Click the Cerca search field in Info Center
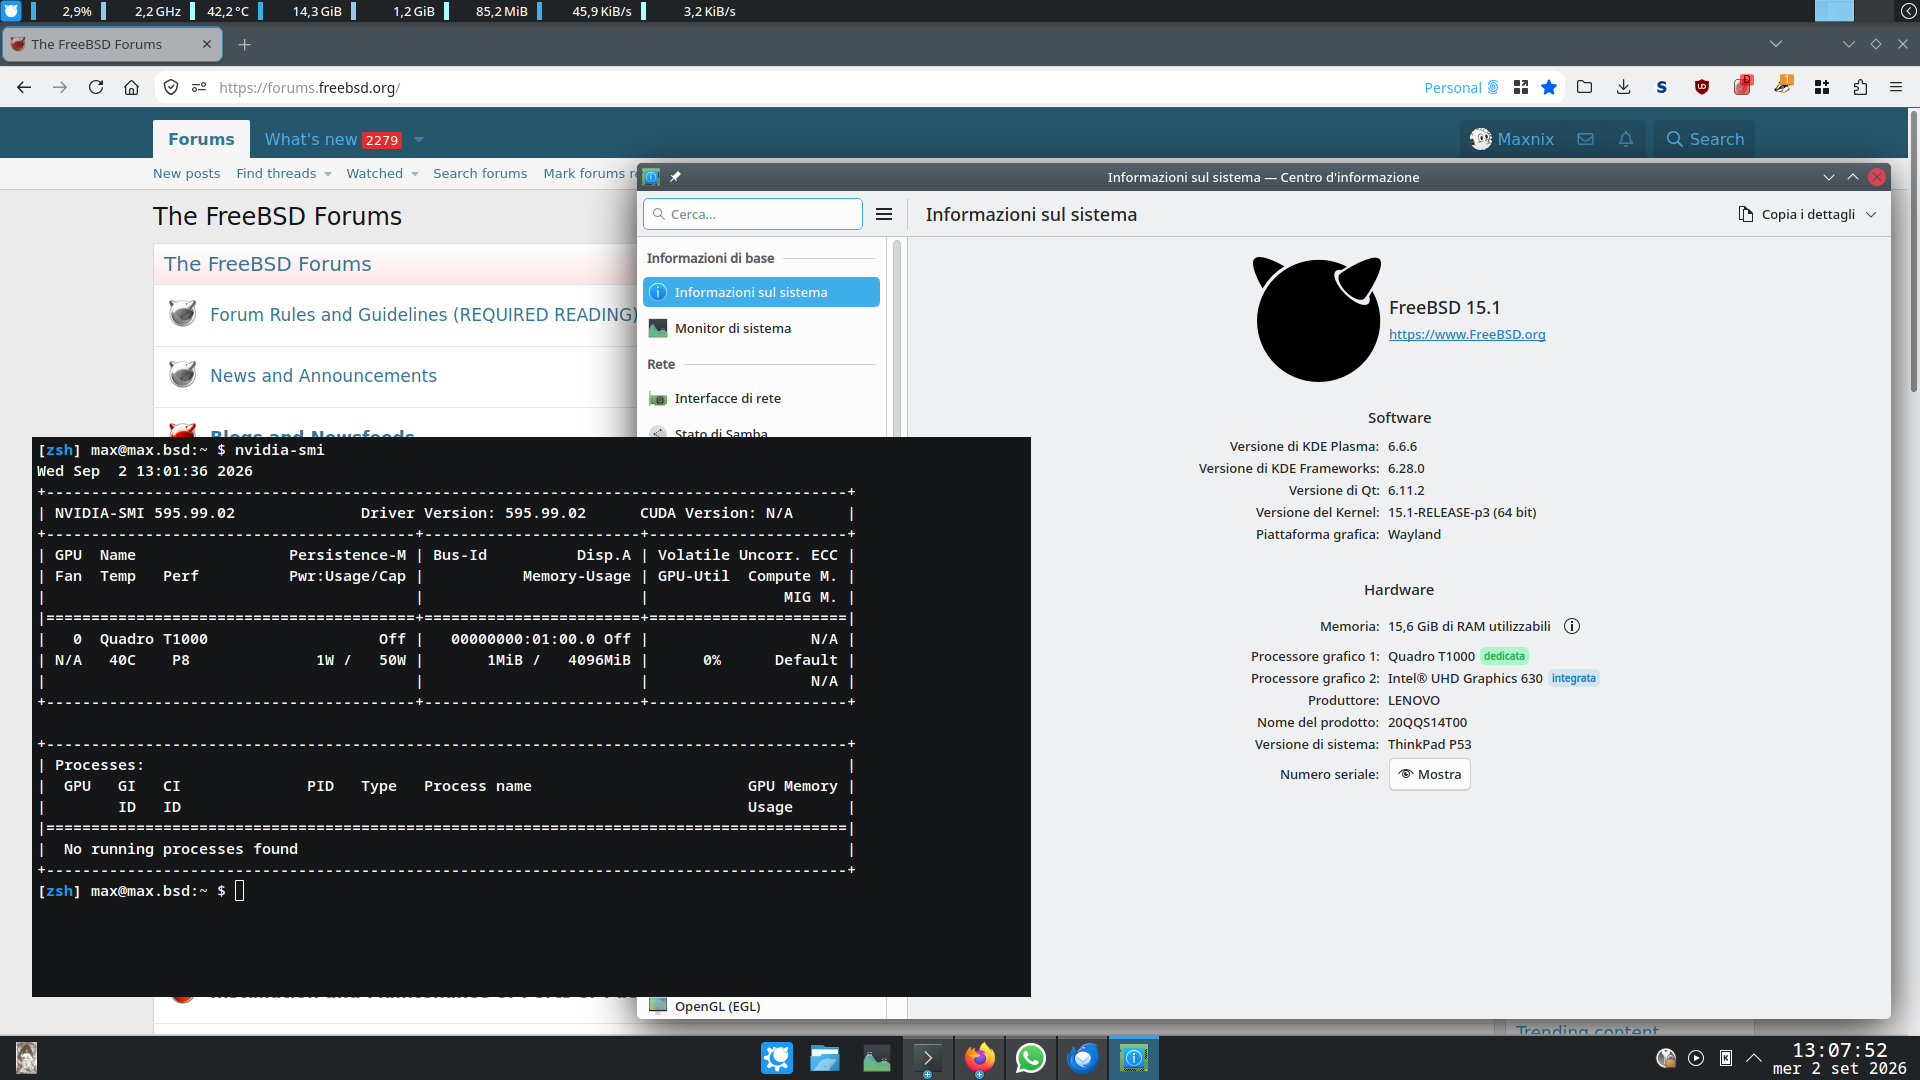 click(x=753, y=214)
